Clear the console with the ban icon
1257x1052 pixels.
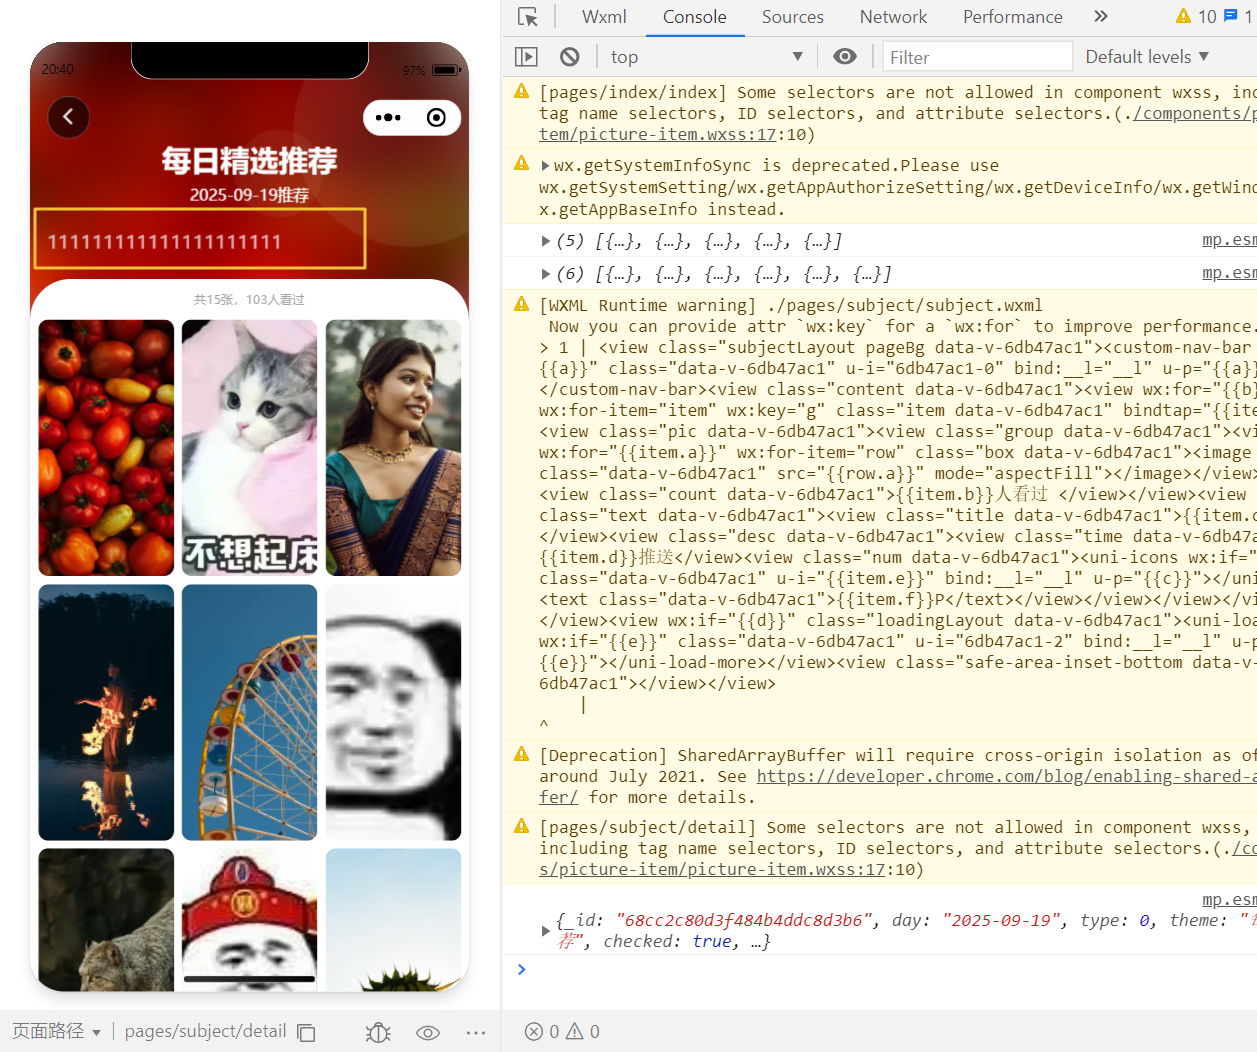570,57
